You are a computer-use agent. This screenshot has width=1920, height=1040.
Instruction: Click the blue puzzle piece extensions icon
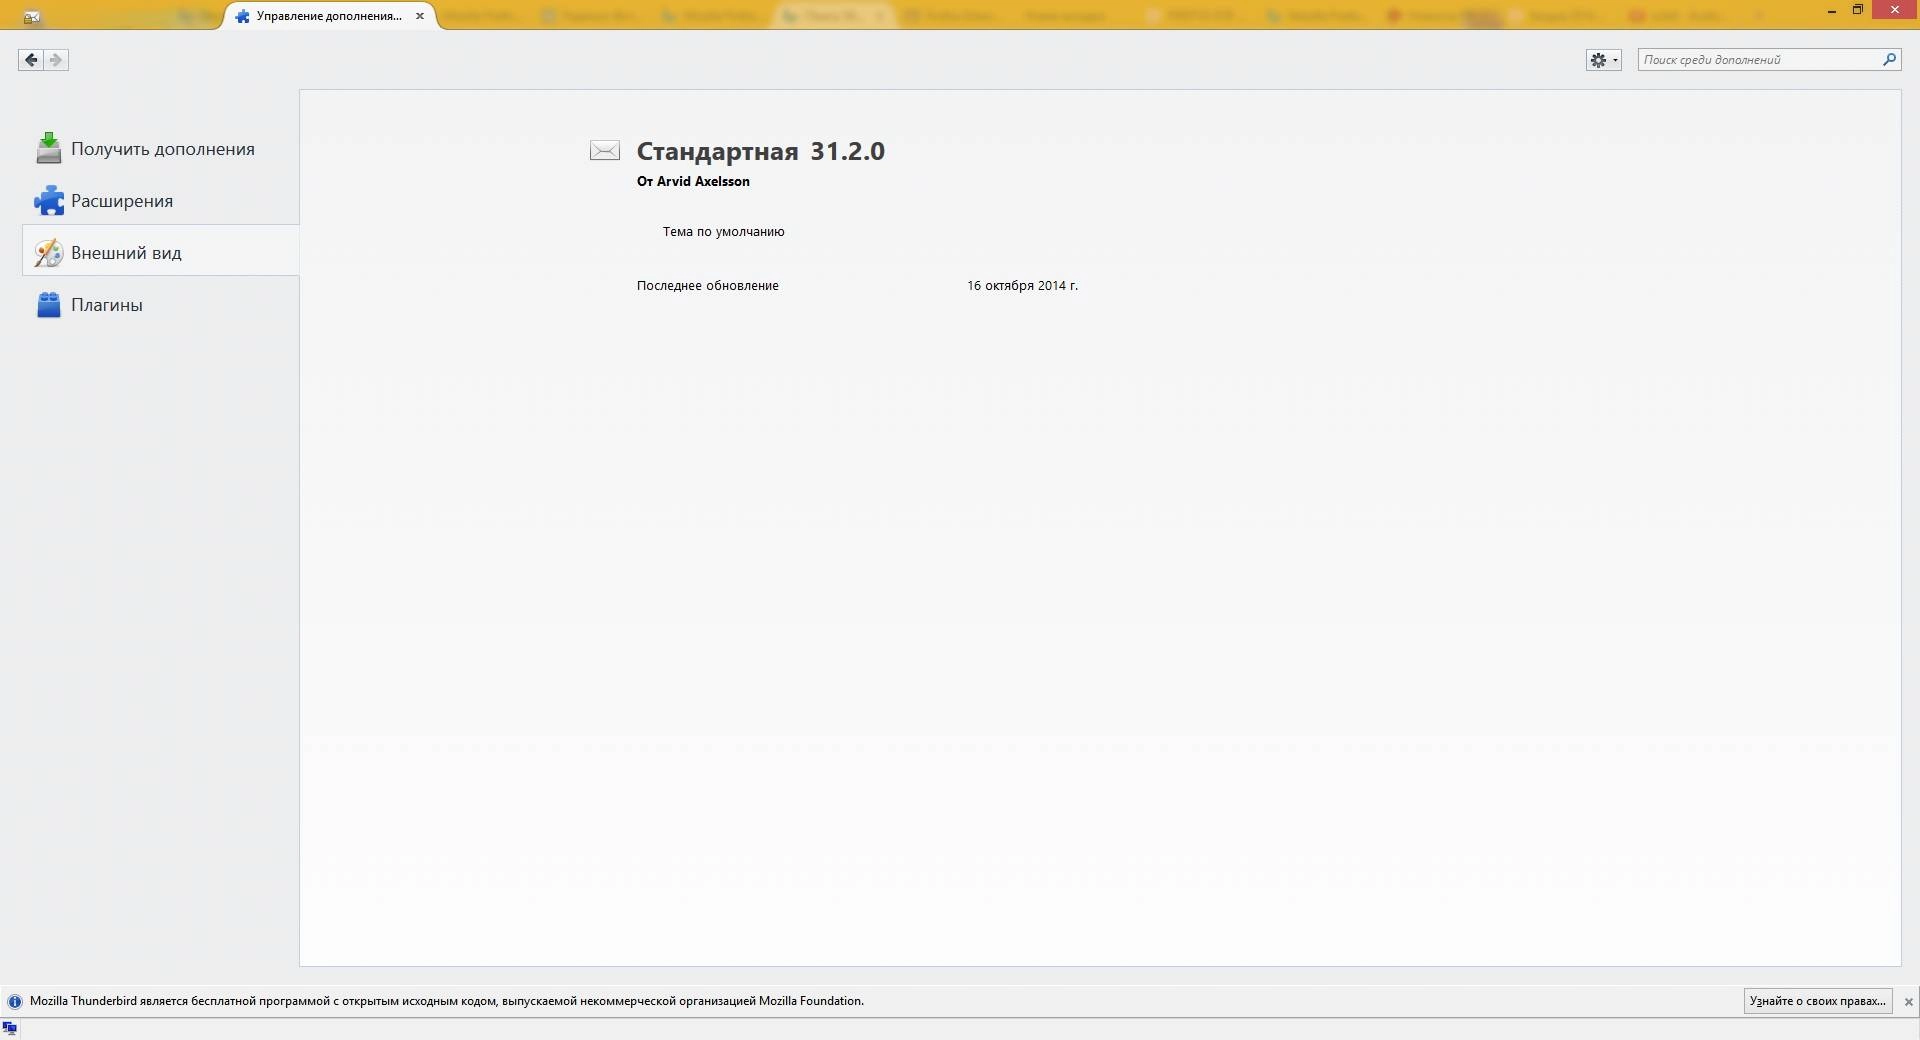(48, 201)
